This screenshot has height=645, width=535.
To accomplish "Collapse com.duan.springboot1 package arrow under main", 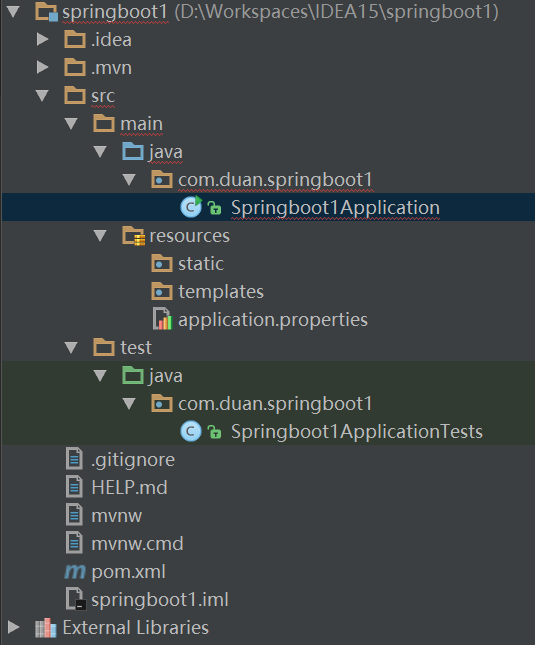I will coord(129,179).
